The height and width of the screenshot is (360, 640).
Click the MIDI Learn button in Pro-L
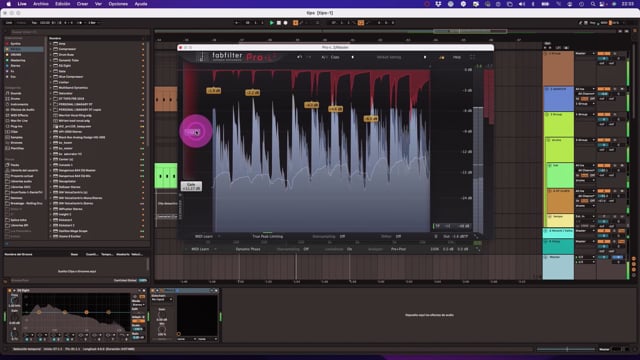click(204, 236)
